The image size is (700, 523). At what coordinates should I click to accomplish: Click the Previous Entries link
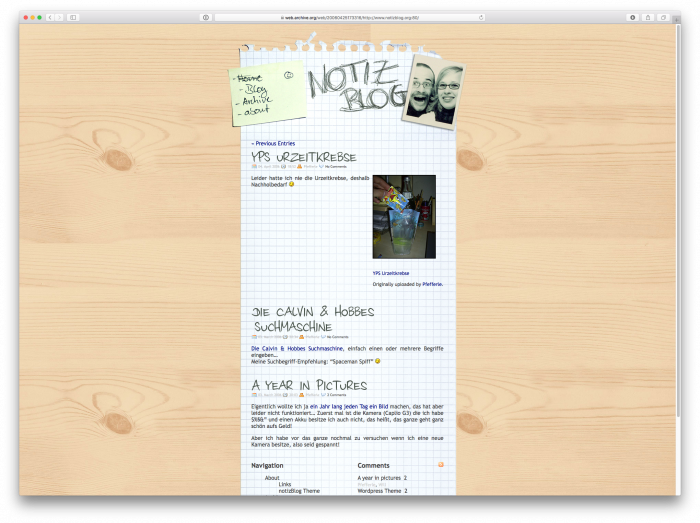point(273,143)
